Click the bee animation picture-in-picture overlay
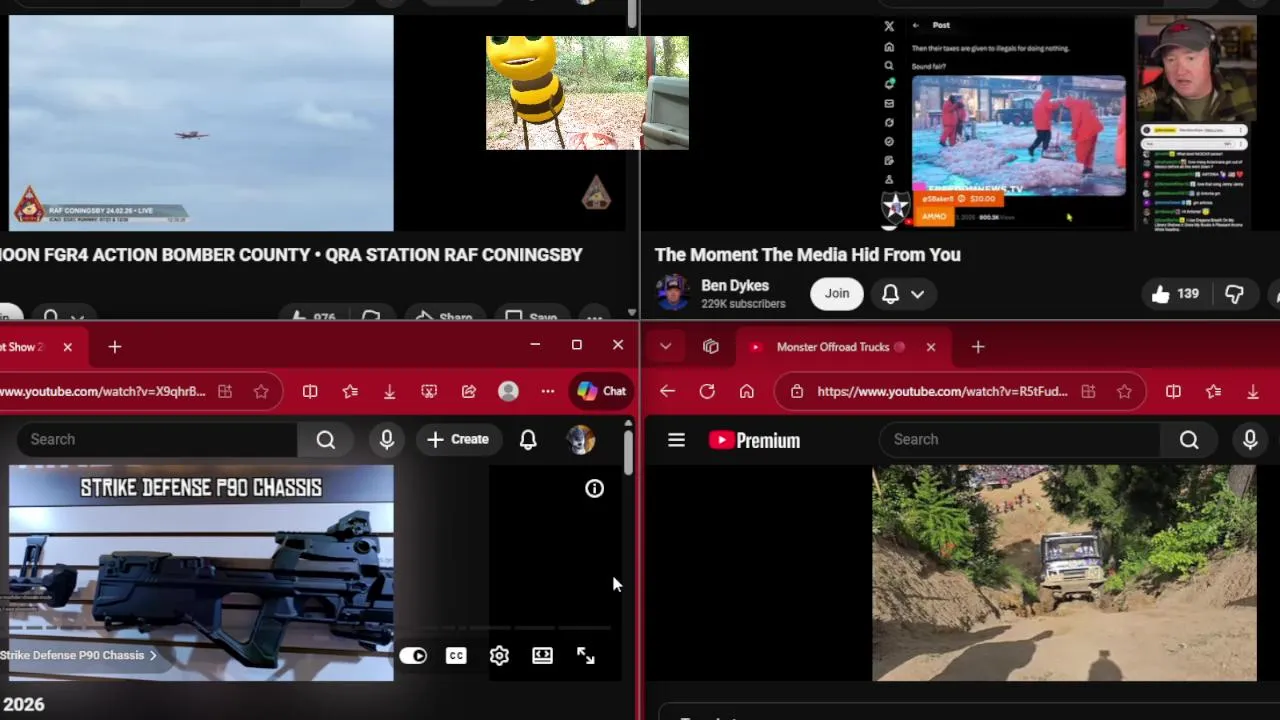 click(587, 93)
